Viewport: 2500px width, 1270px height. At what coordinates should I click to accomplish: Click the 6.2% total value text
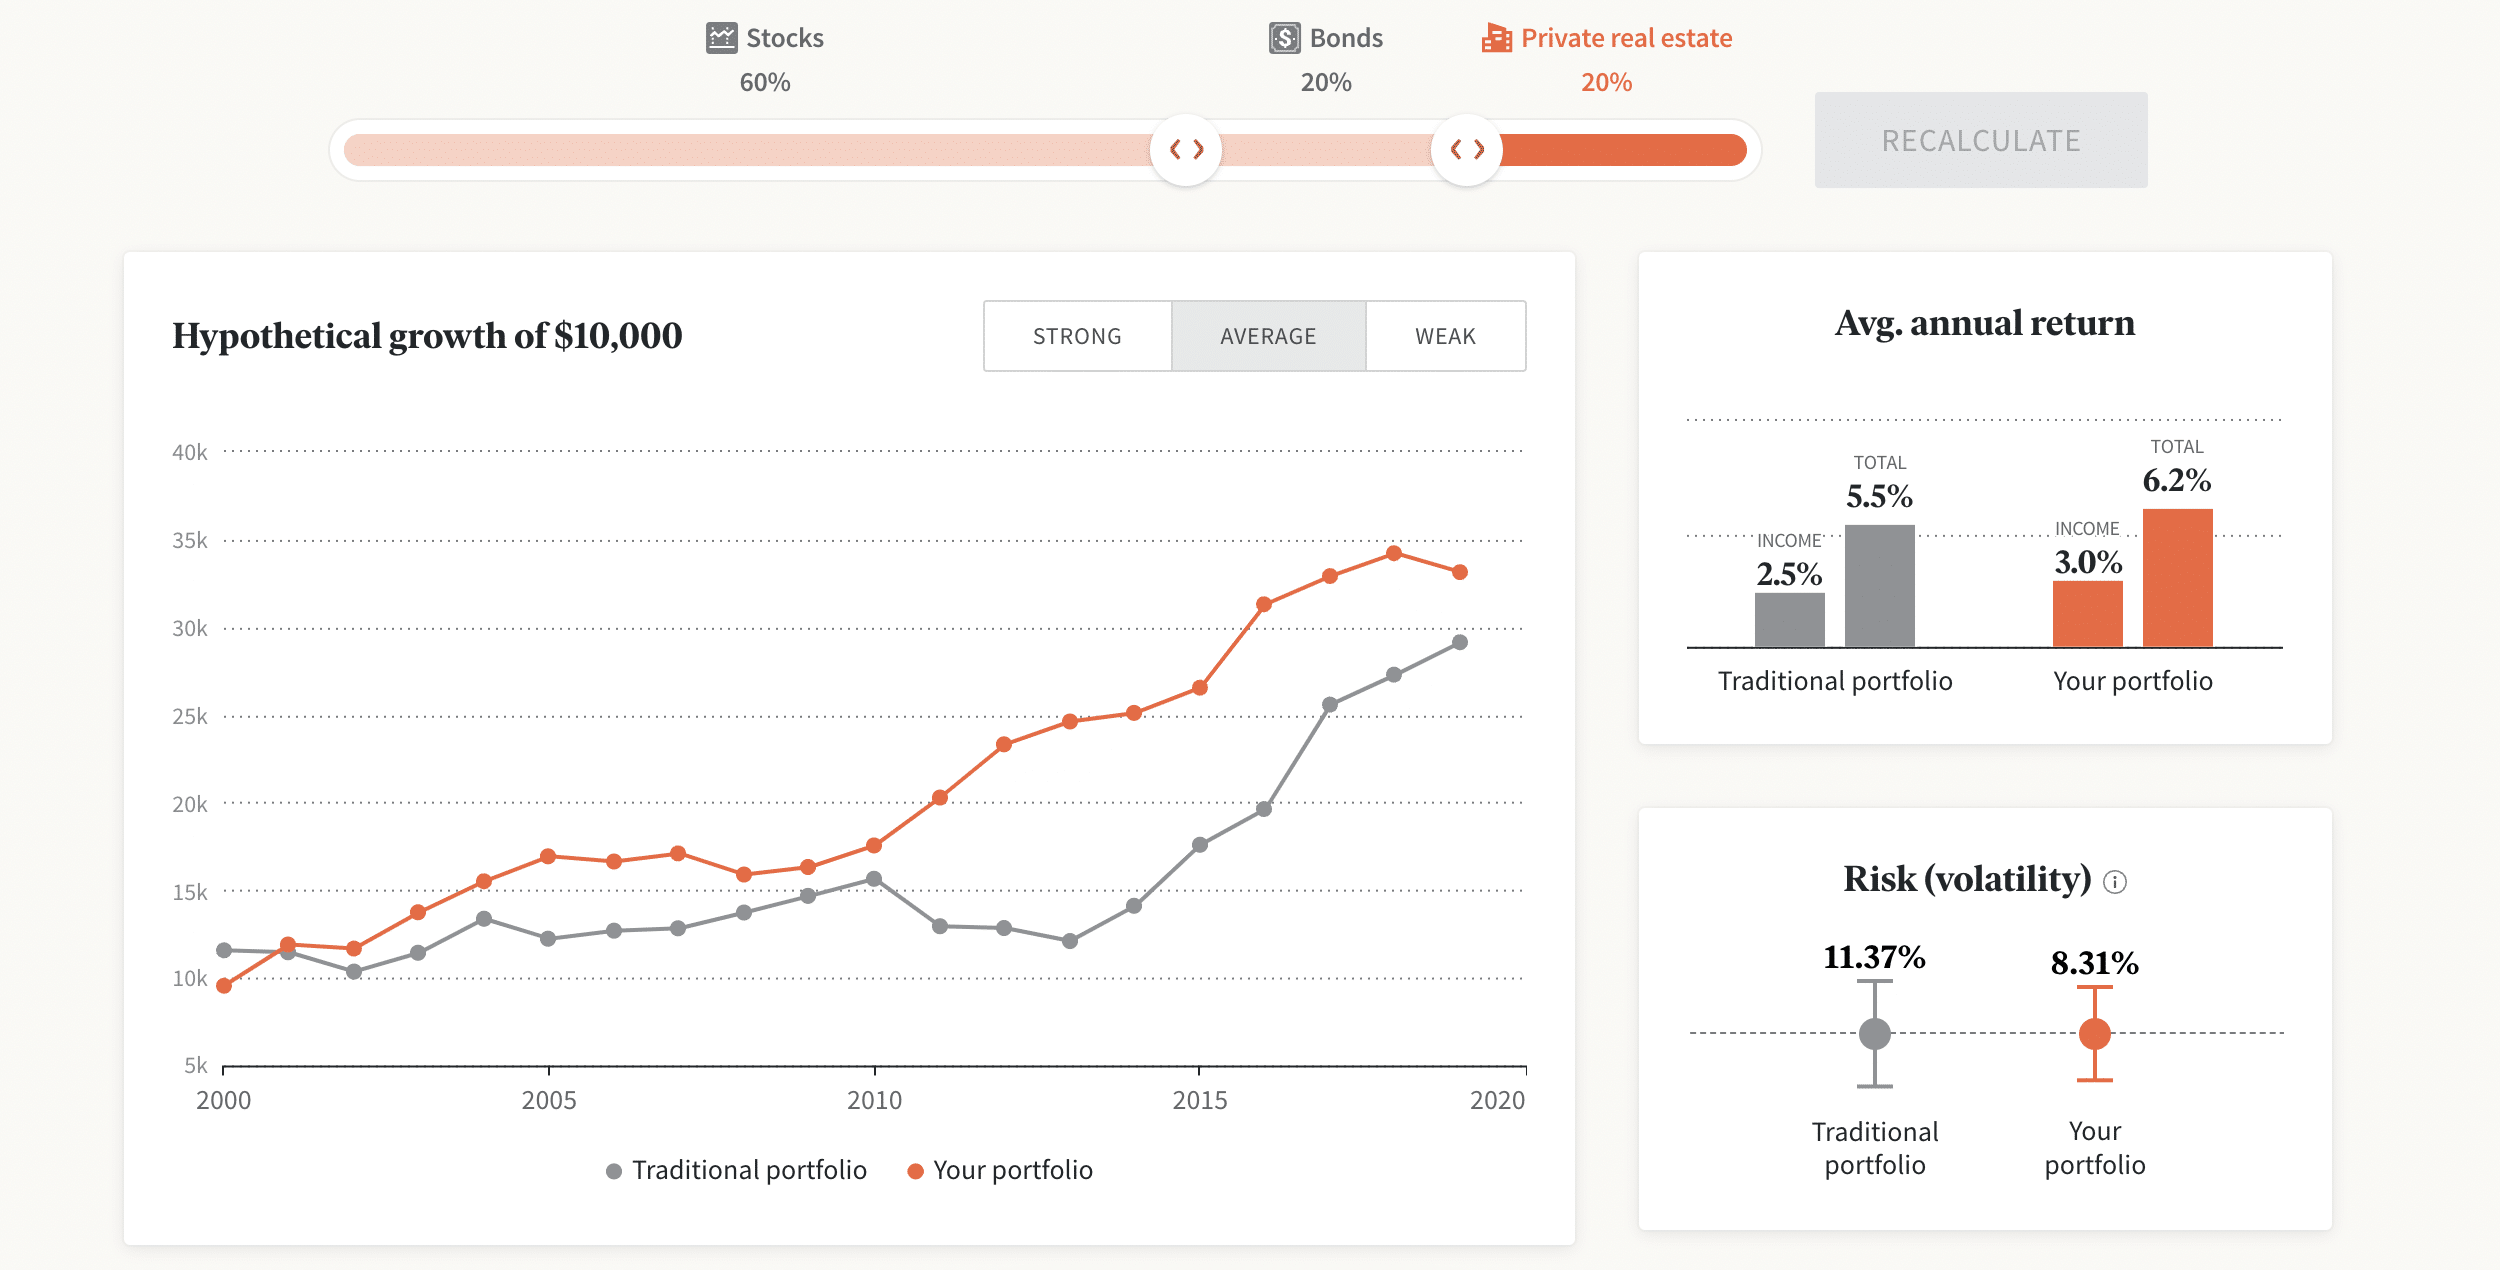(2177, 480)
